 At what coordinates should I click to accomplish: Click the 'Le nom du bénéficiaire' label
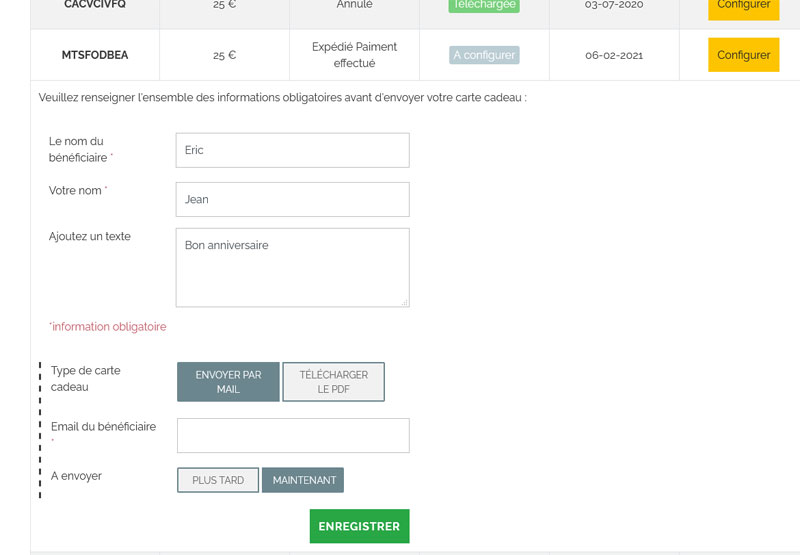coord(81,149)
